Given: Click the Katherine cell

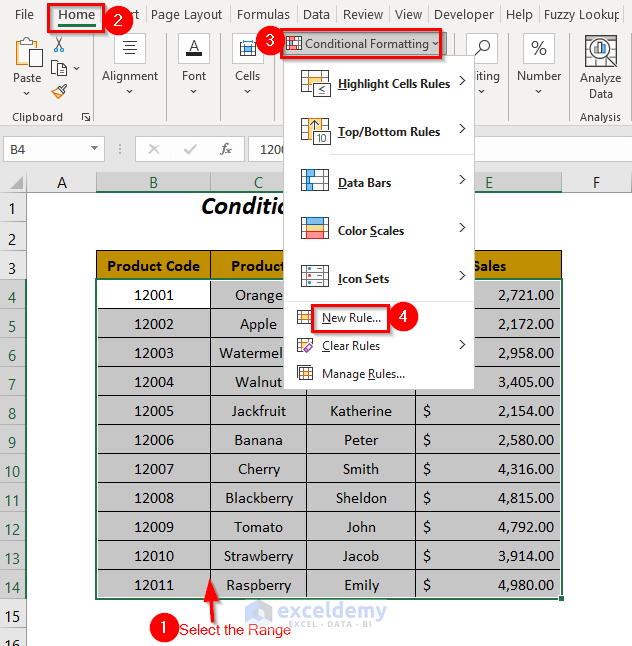Looking at the screenshot, I should [x=361, y=411].
